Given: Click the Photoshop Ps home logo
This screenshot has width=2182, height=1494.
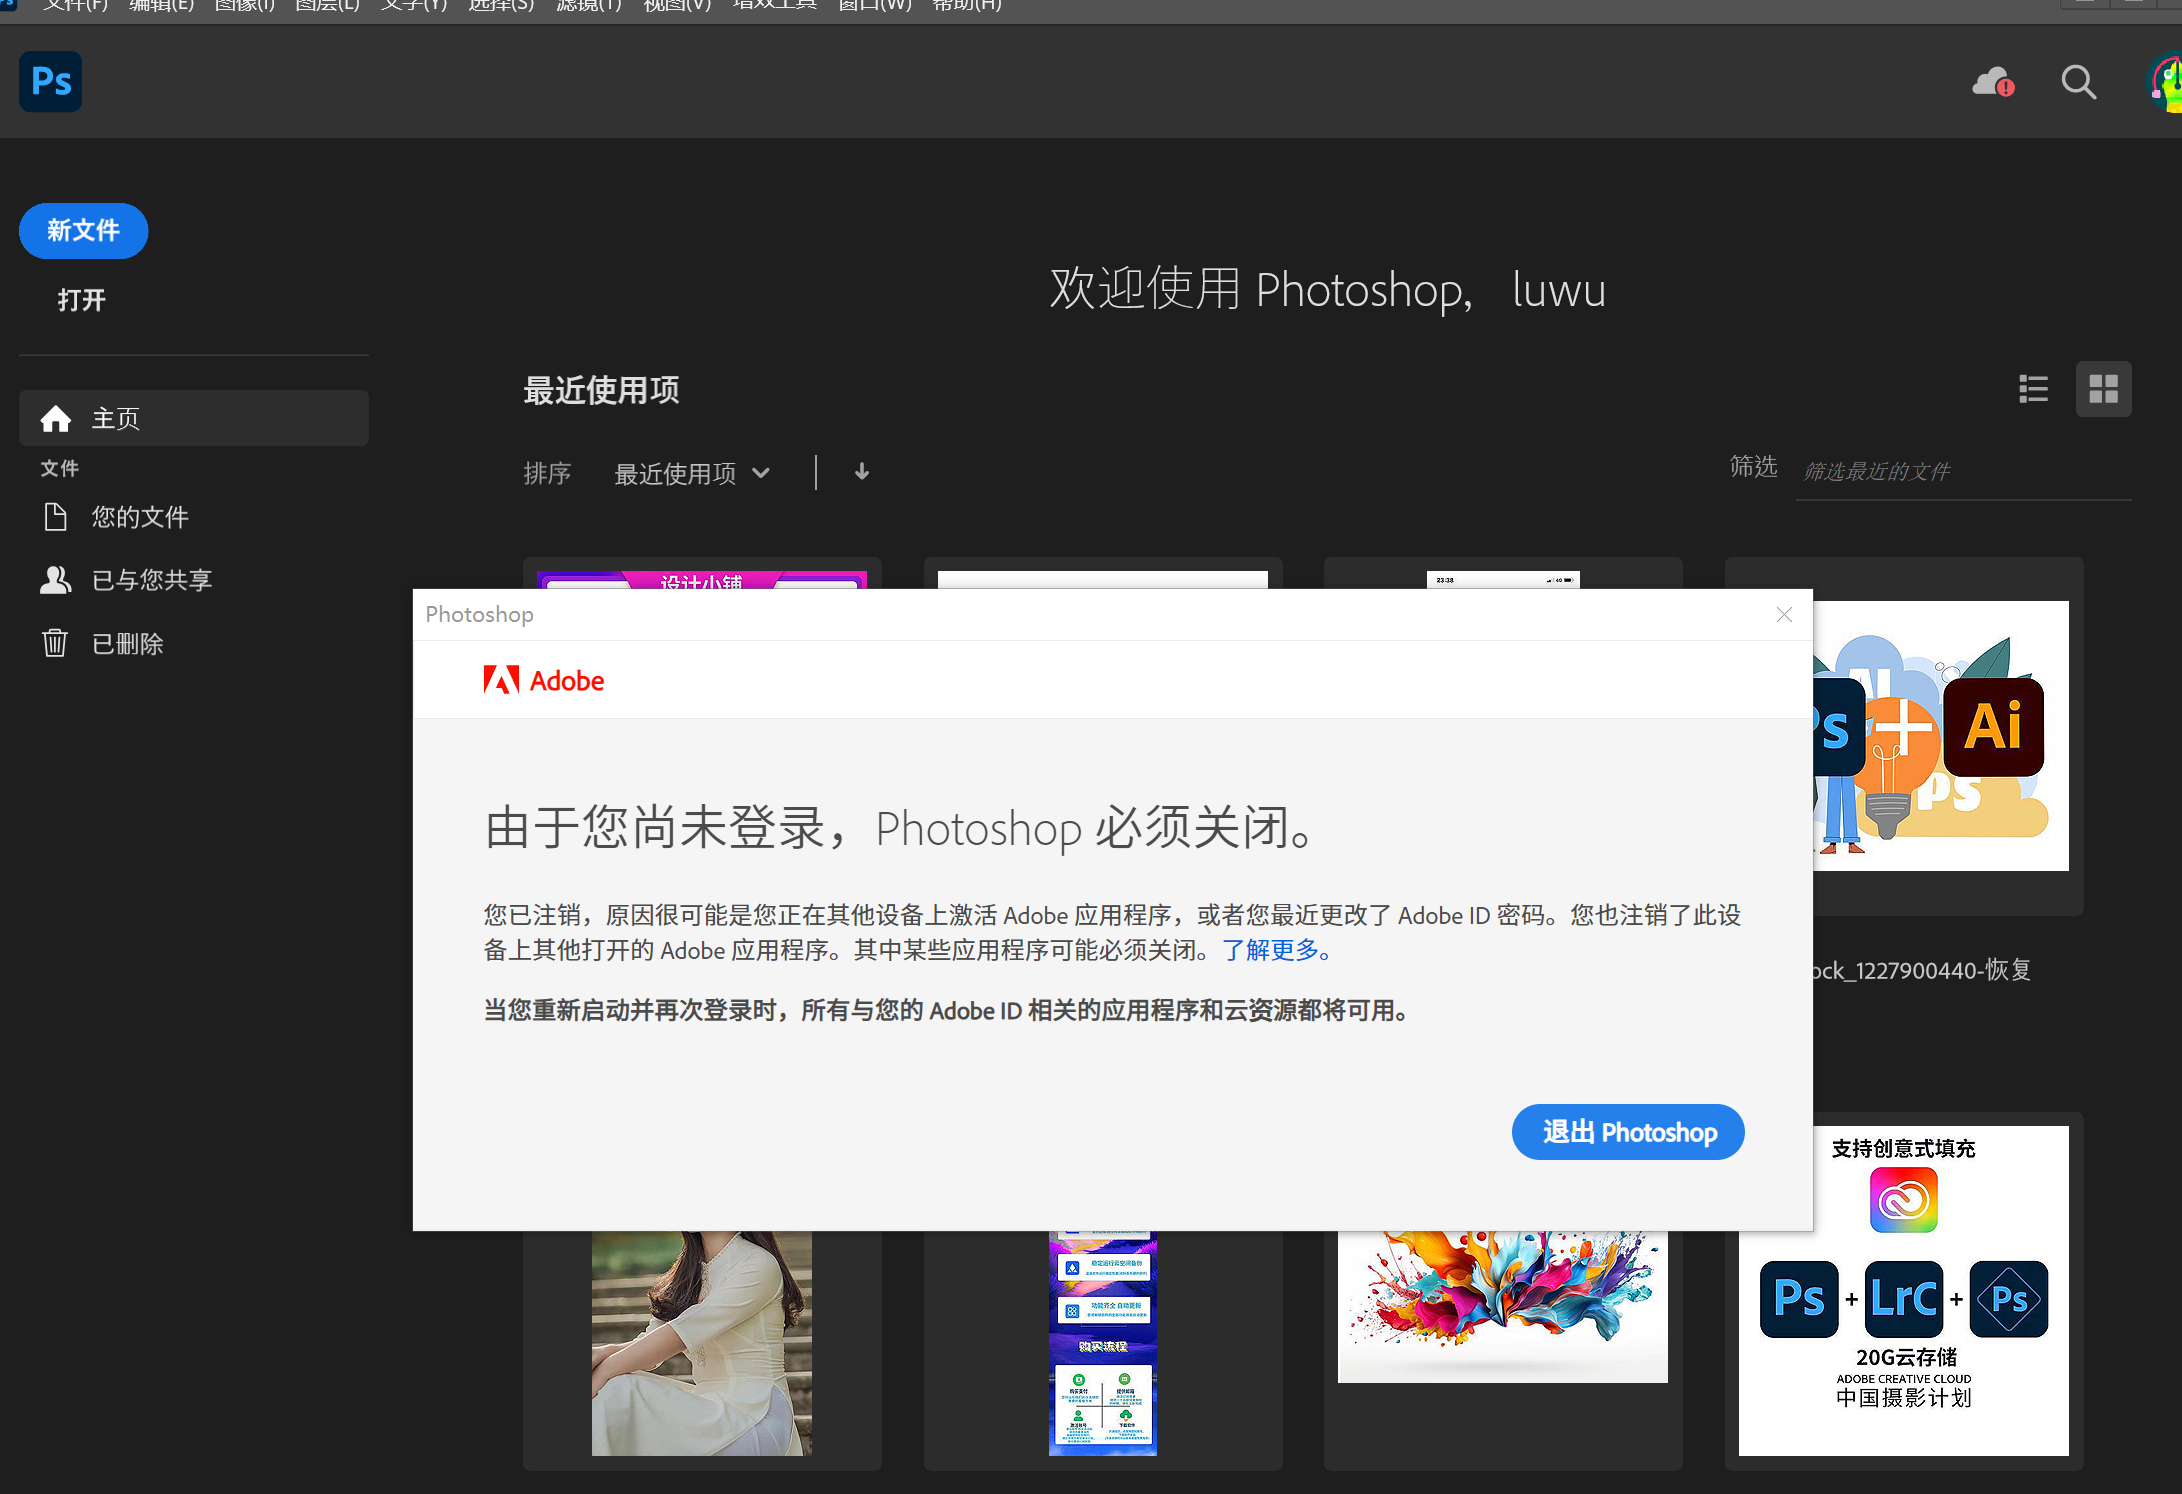Looking at the screenshot, I should coord(51,81).
